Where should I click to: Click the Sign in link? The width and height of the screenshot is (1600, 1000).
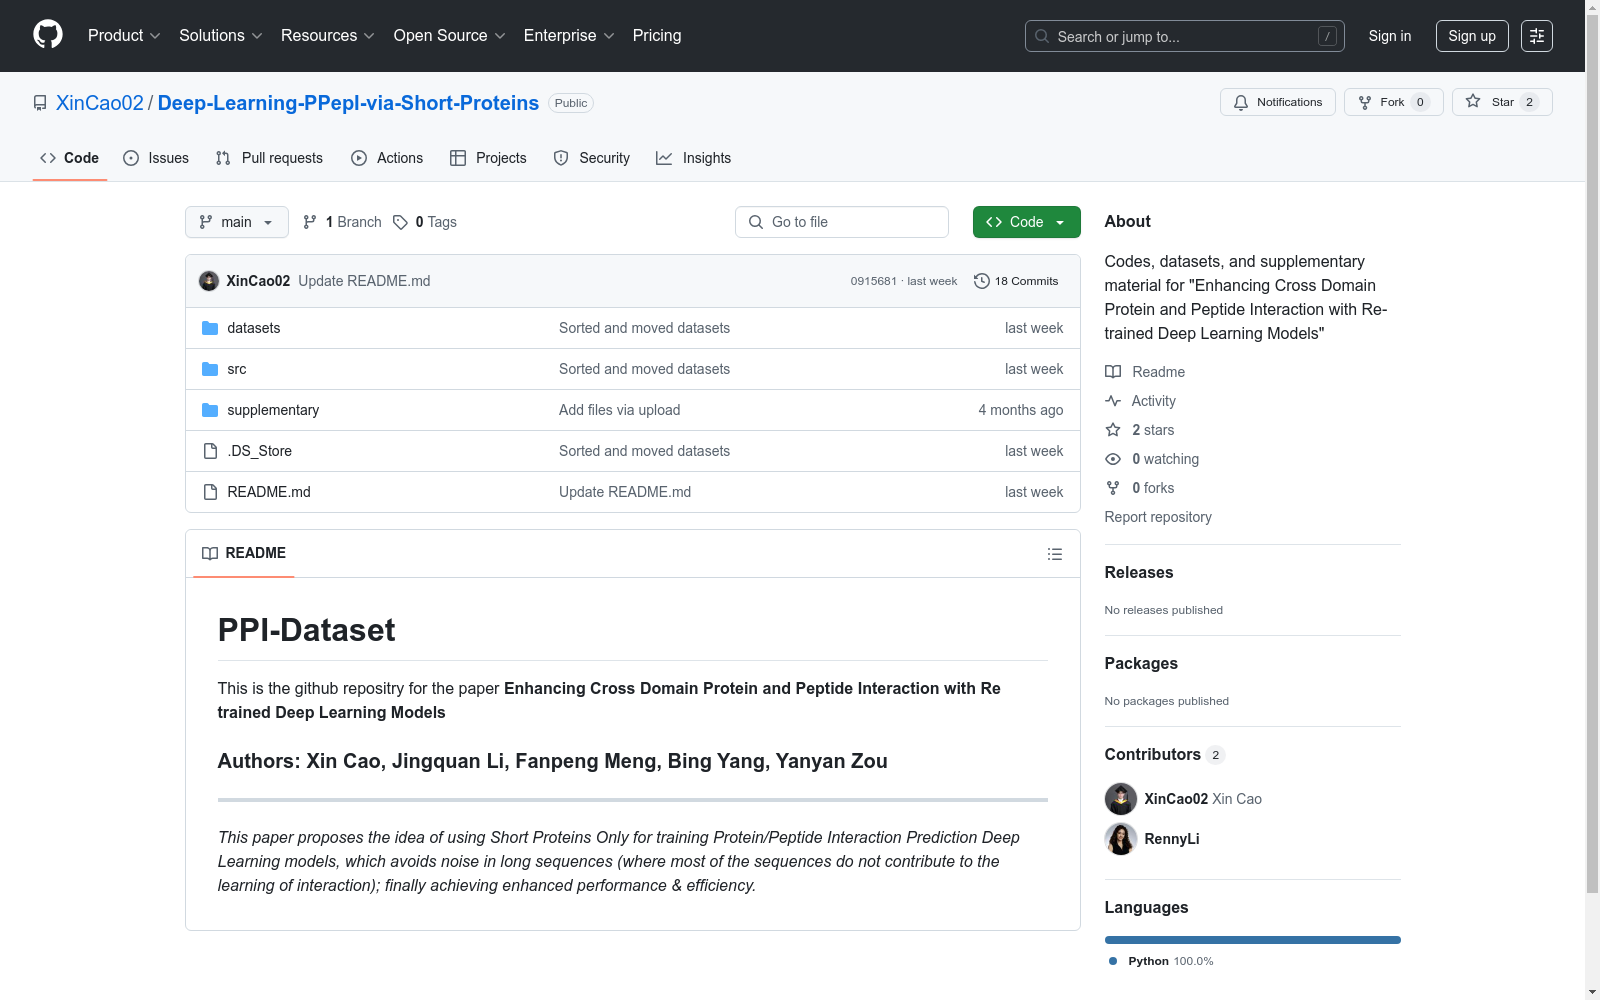click(x=1390, y=36)
